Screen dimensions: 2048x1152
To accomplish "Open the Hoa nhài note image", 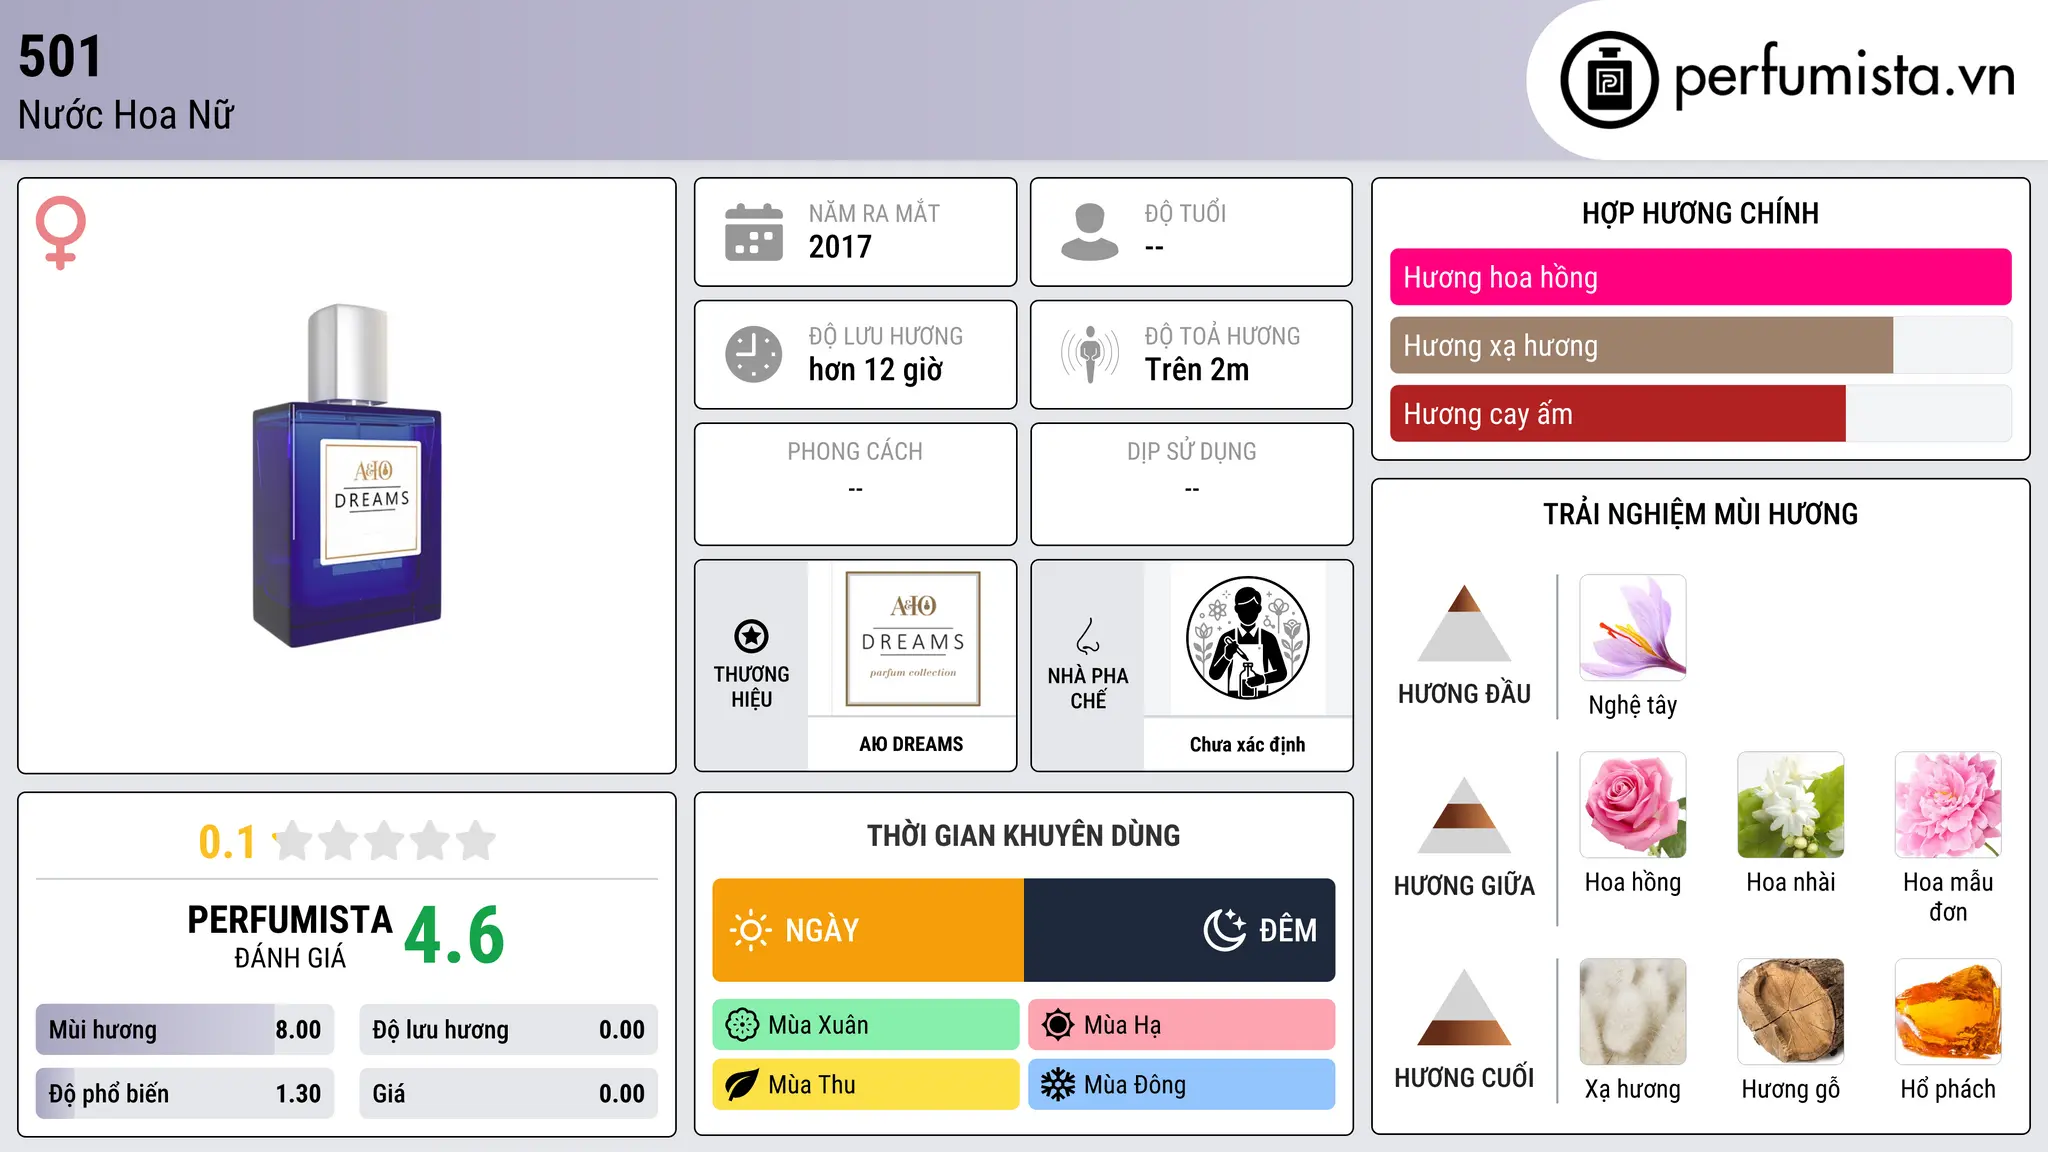I will tap(1791, 805).
